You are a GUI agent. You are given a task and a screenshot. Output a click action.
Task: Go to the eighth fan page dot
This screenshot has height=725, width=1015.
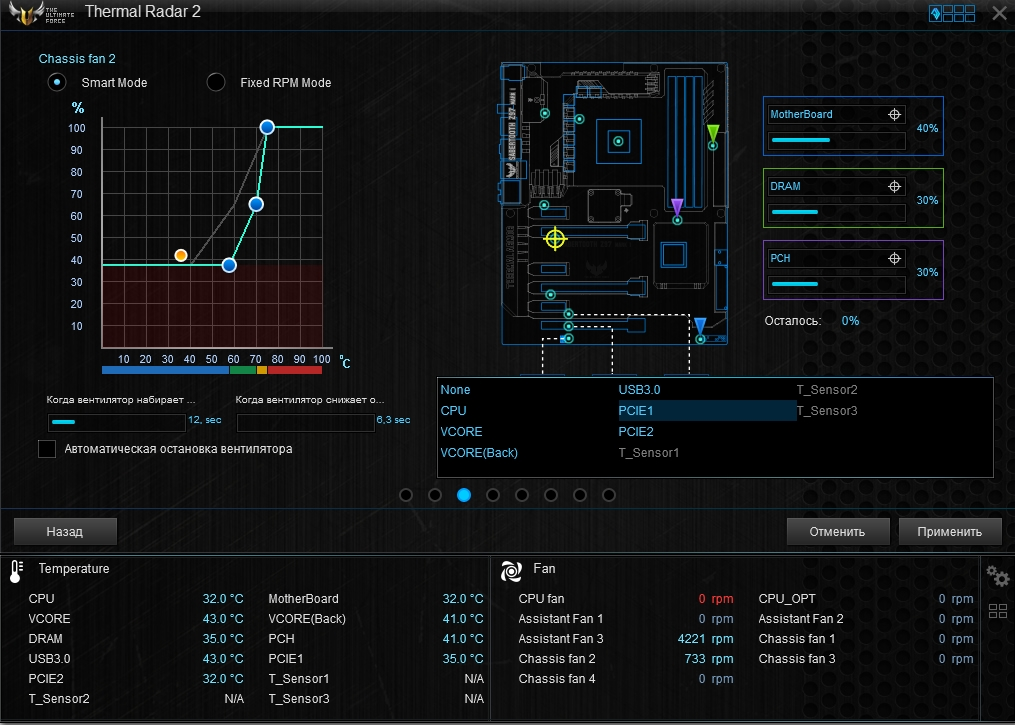click(609, 495)
